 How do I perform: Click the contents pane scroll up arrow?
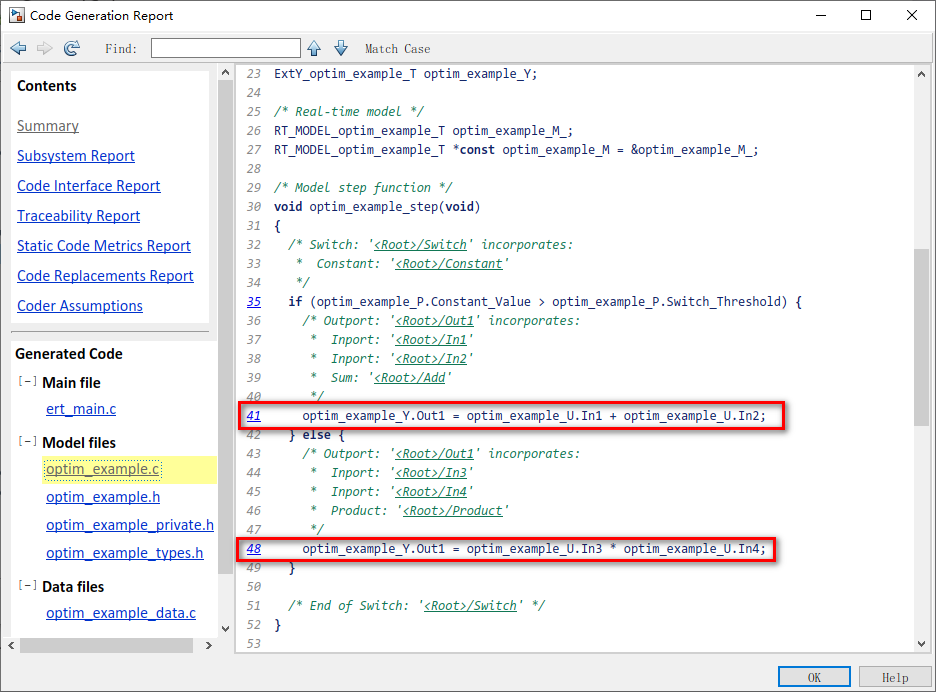(225, 72)
